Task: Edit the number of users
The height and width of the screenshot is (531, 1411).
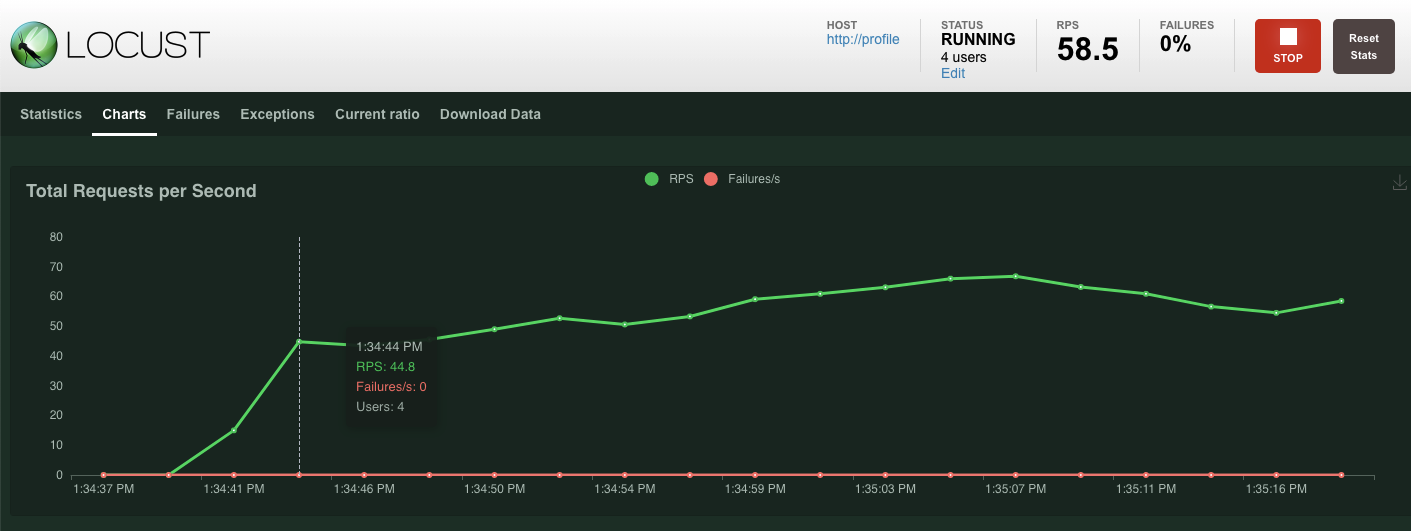Action: tap(952, 73)
